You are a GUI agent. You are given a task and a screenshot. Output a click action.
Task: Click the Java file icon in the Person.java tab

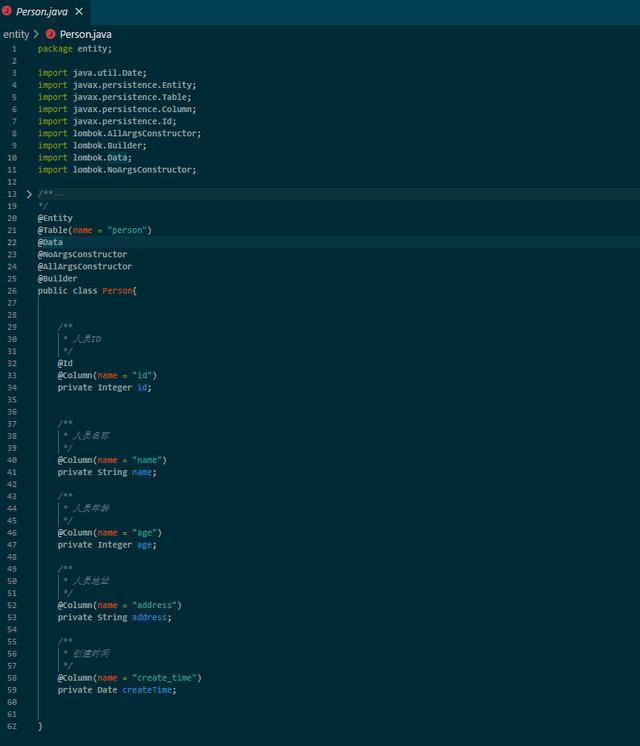8,11
